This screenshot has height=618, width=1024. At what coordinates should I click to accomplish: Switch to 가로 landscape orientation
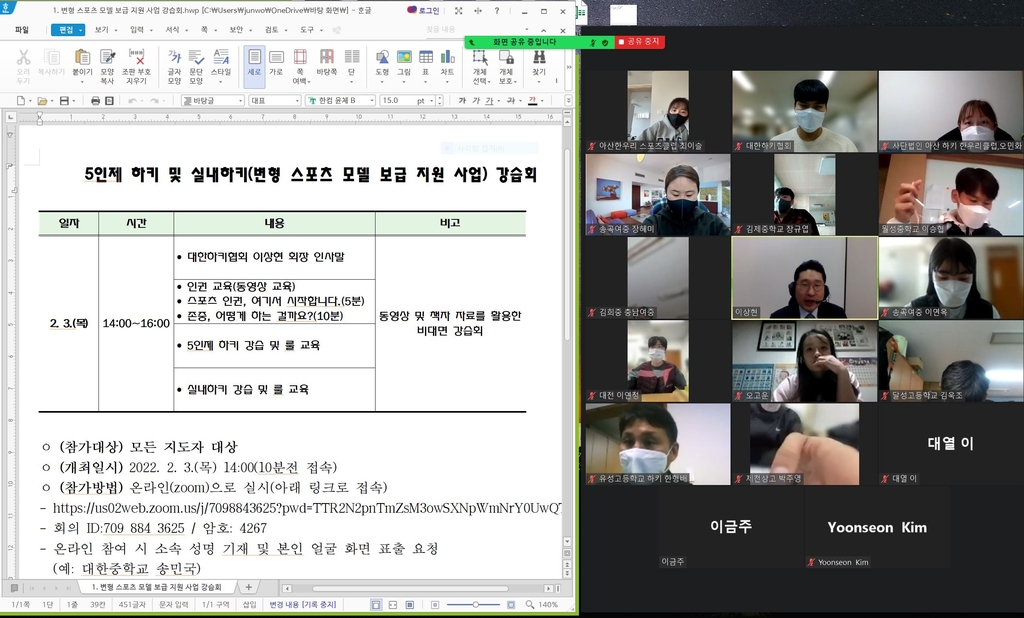point(276,62)
